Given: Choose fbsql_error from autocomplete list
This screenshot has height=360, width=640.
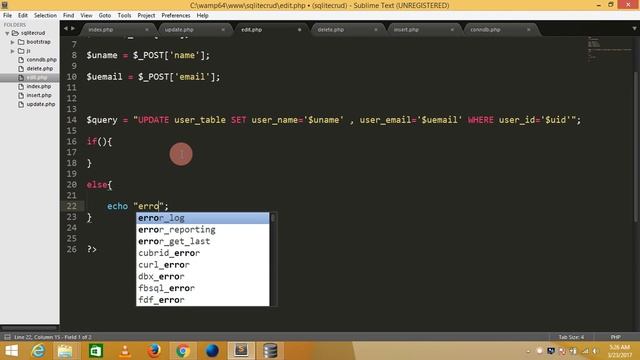Looking at the screenshot, I should pos(202,288).
